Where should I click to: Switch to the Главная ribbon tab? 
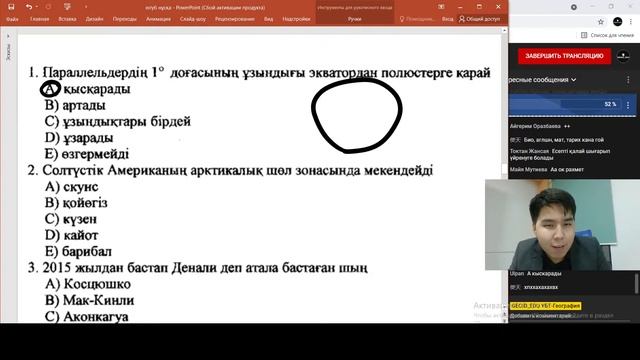click(x=40, y=19)
